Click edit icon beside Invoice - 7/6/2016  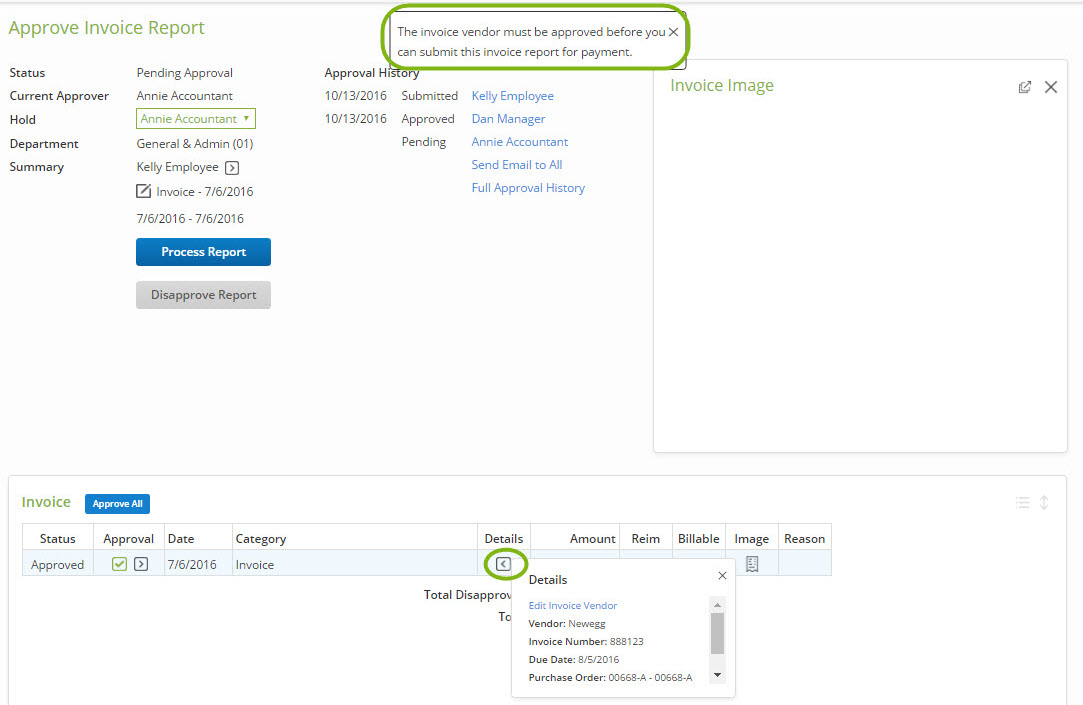tap(144, 191)
